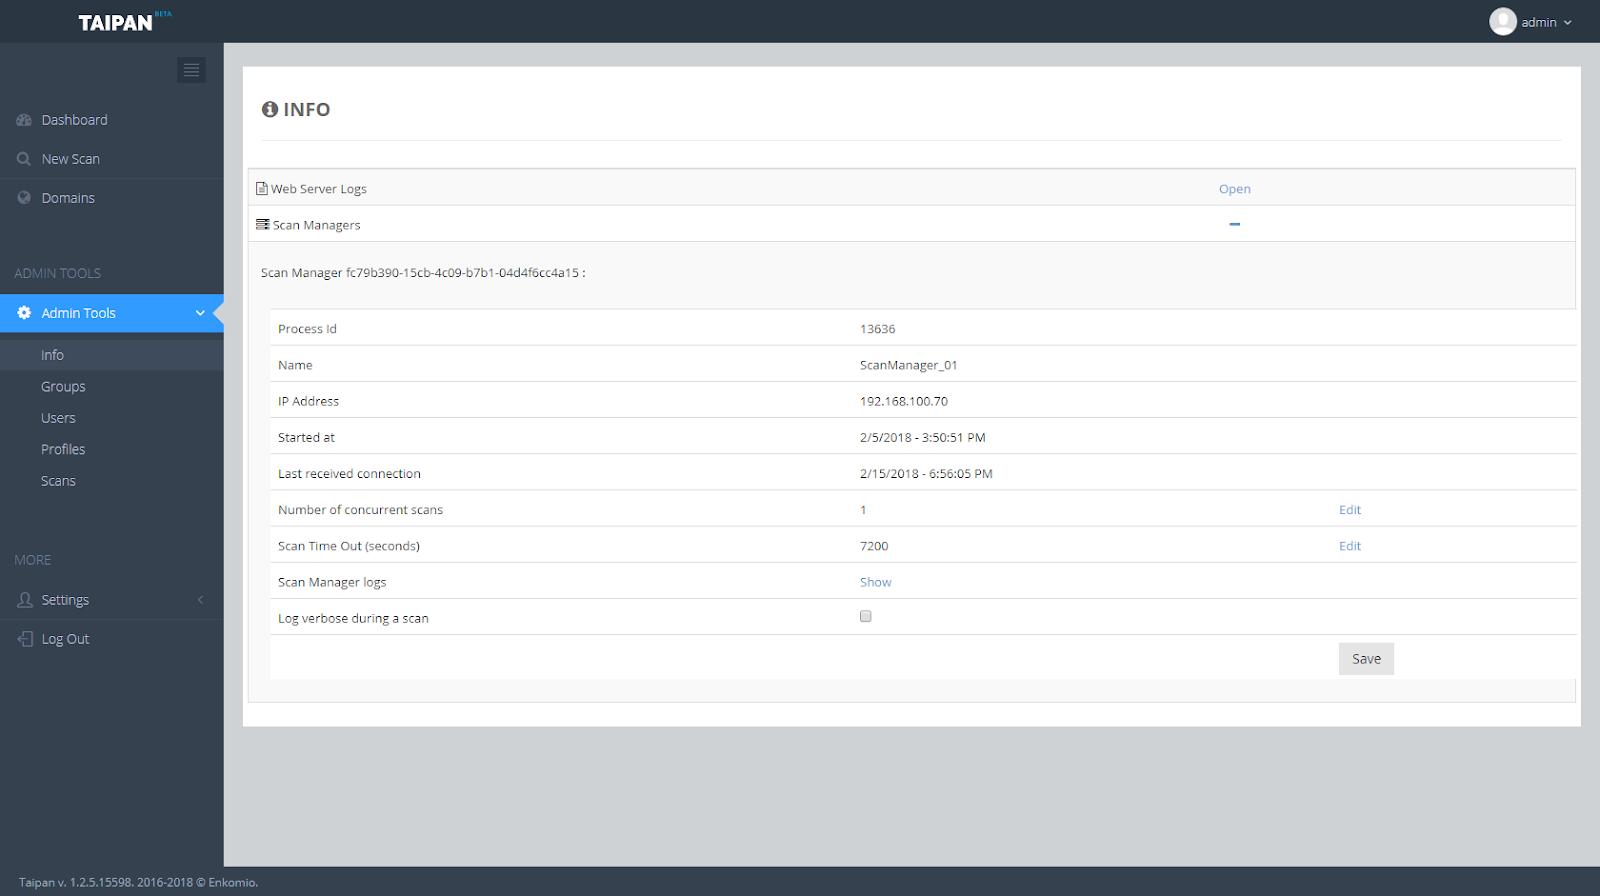Click the Settings person icon

click(25, 600)
